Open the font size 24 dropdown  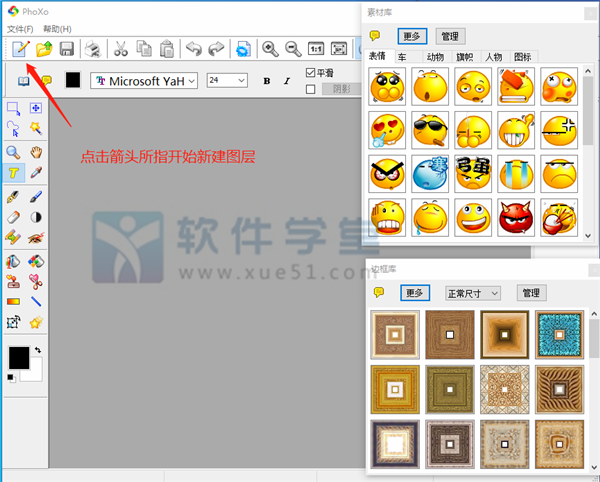(x=227, y=80)
